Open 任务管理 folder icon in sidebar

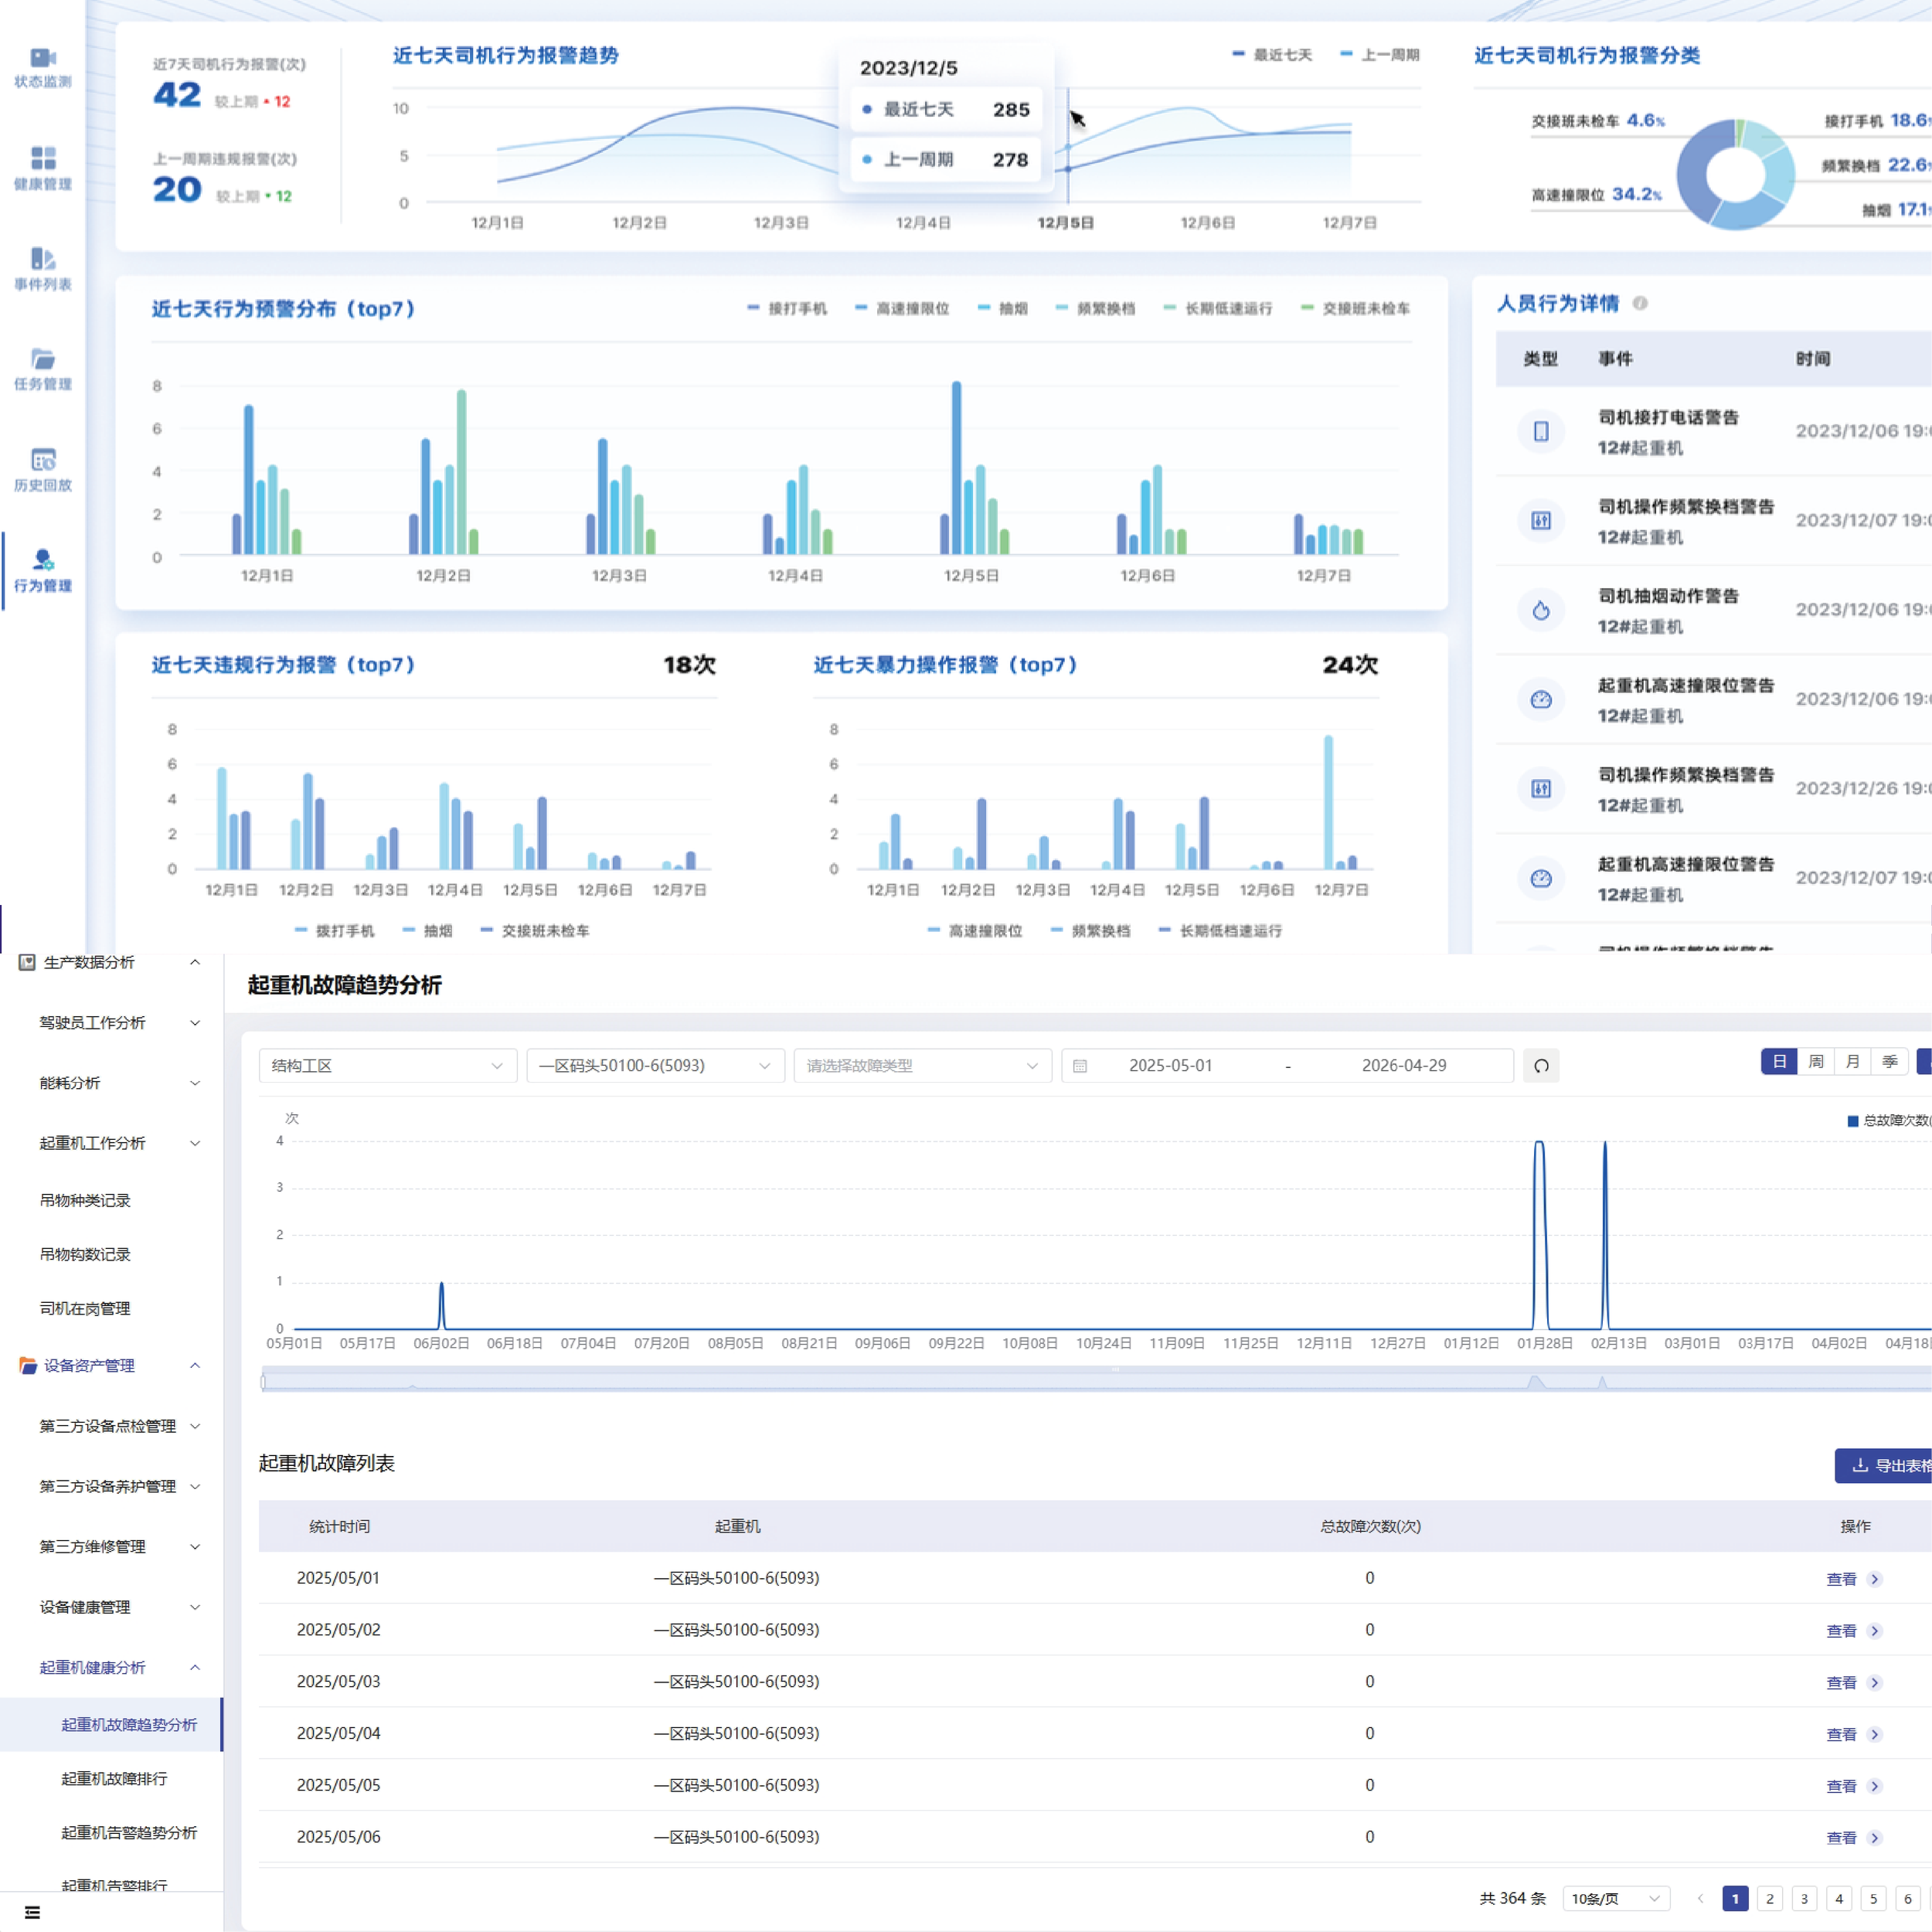tap(43, 359)
